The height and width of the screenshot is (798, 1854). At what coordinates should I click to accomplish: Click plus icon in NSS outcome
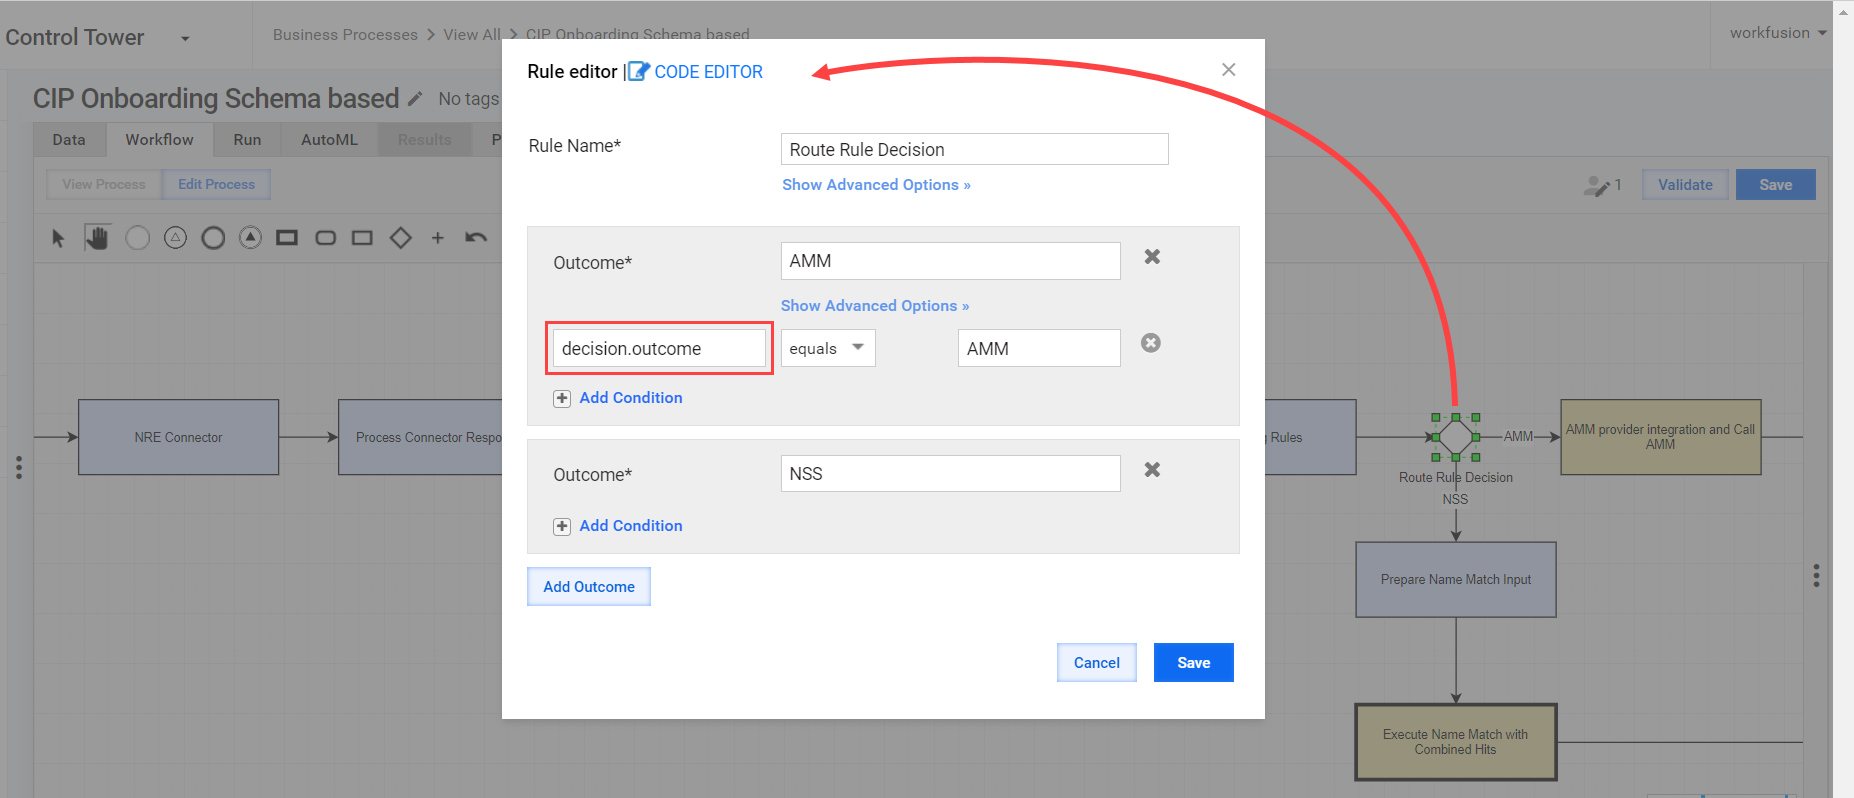coord(562,526)
